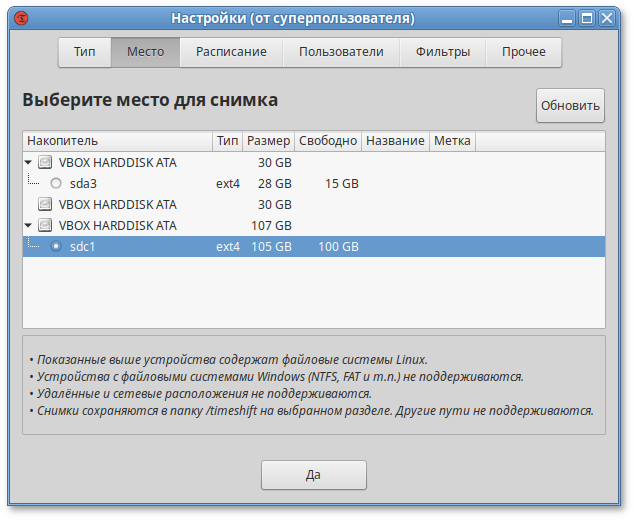634x520 pixels.
Task: Switch to the Тип tab
Action: tap(85, 52)
